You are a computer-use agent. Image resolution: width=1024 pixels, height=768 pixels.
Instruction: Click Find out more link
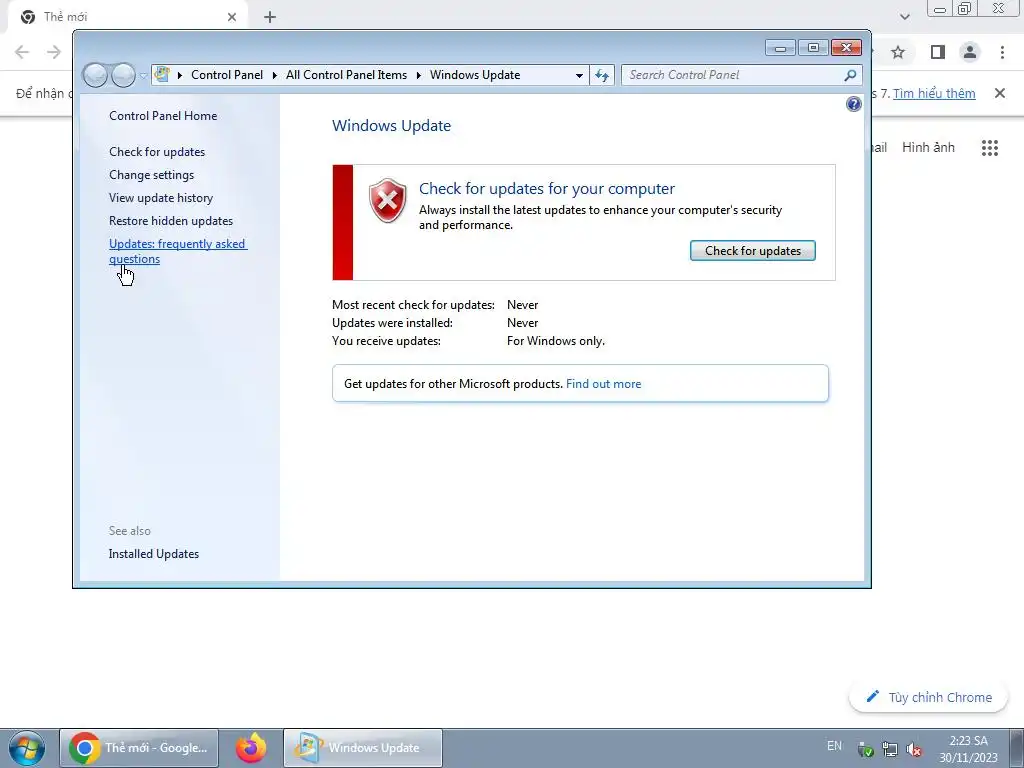[603, 384]
